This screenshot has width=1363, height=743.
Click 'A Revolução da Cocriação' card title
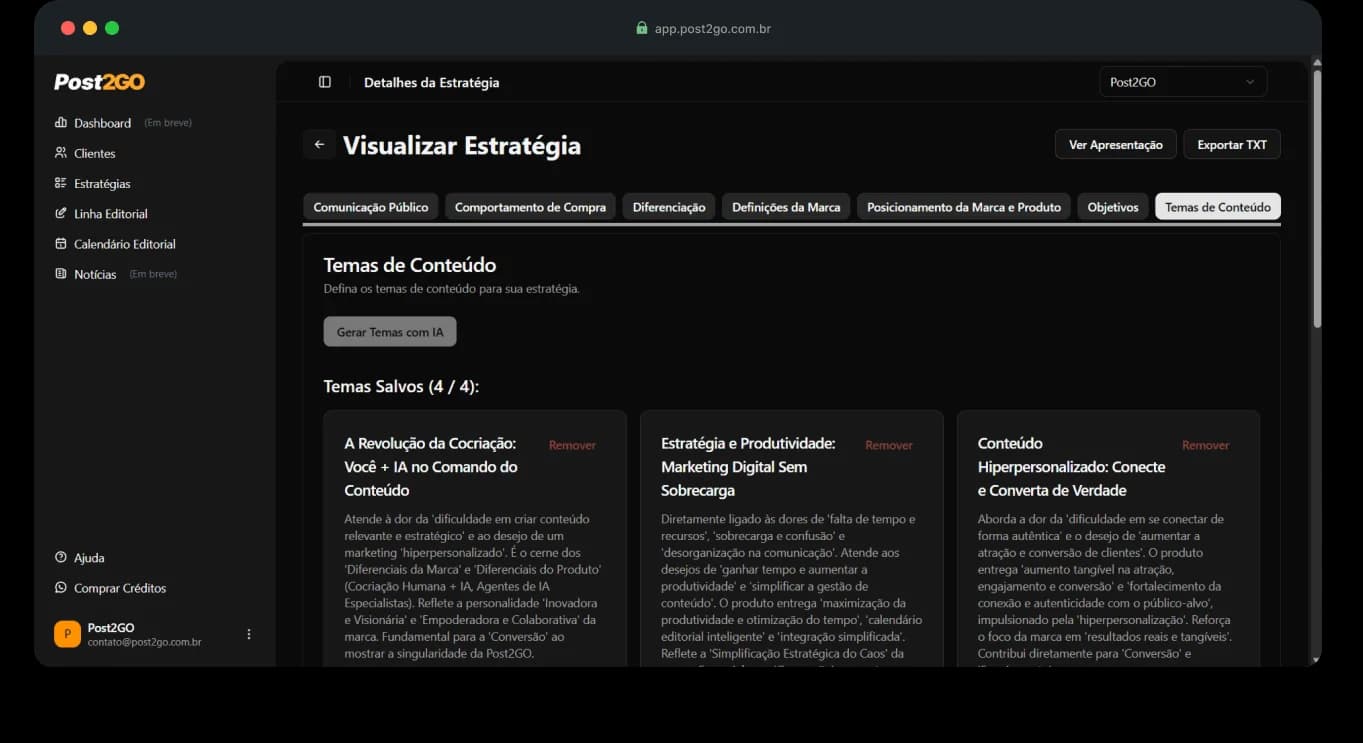[x=431, y=467]
